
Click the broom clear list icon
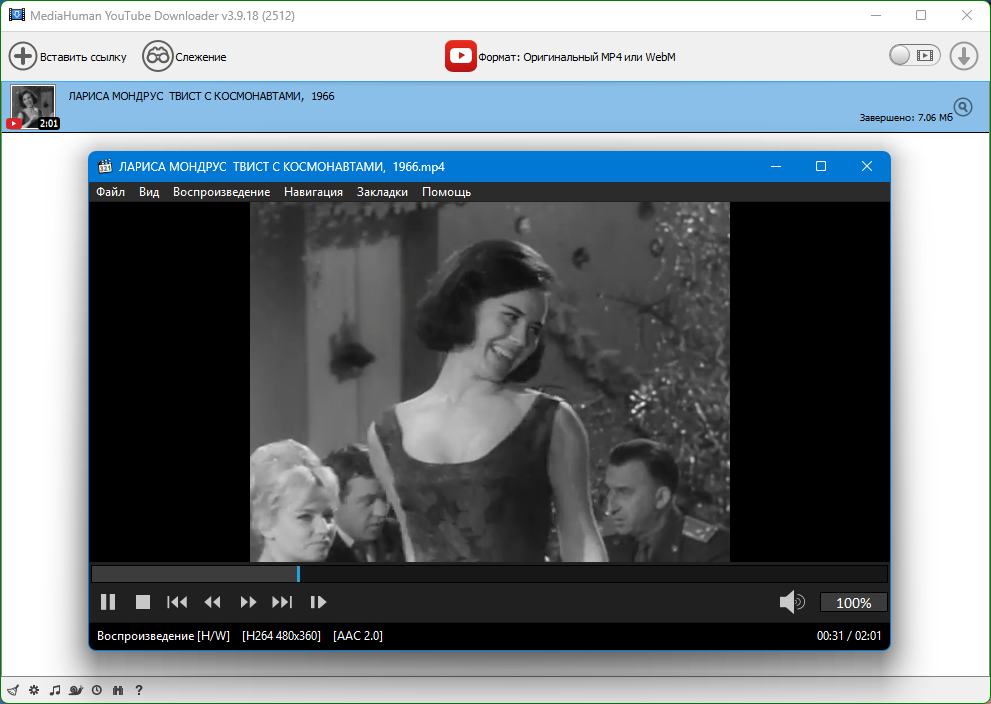13,690
